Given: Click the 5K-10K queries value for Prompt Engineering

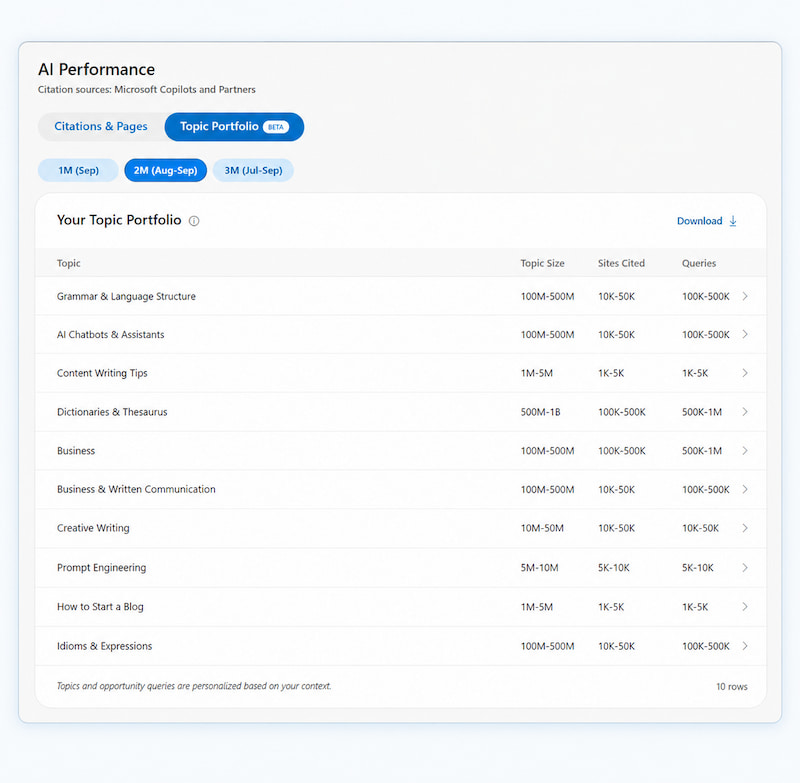Looking at the screenshot, I should 698,567.
